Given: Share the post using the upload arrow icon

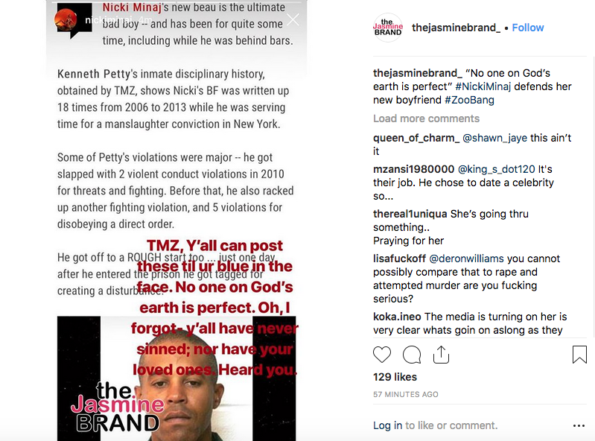Looking at the screenshot, I should coord(441,355).
